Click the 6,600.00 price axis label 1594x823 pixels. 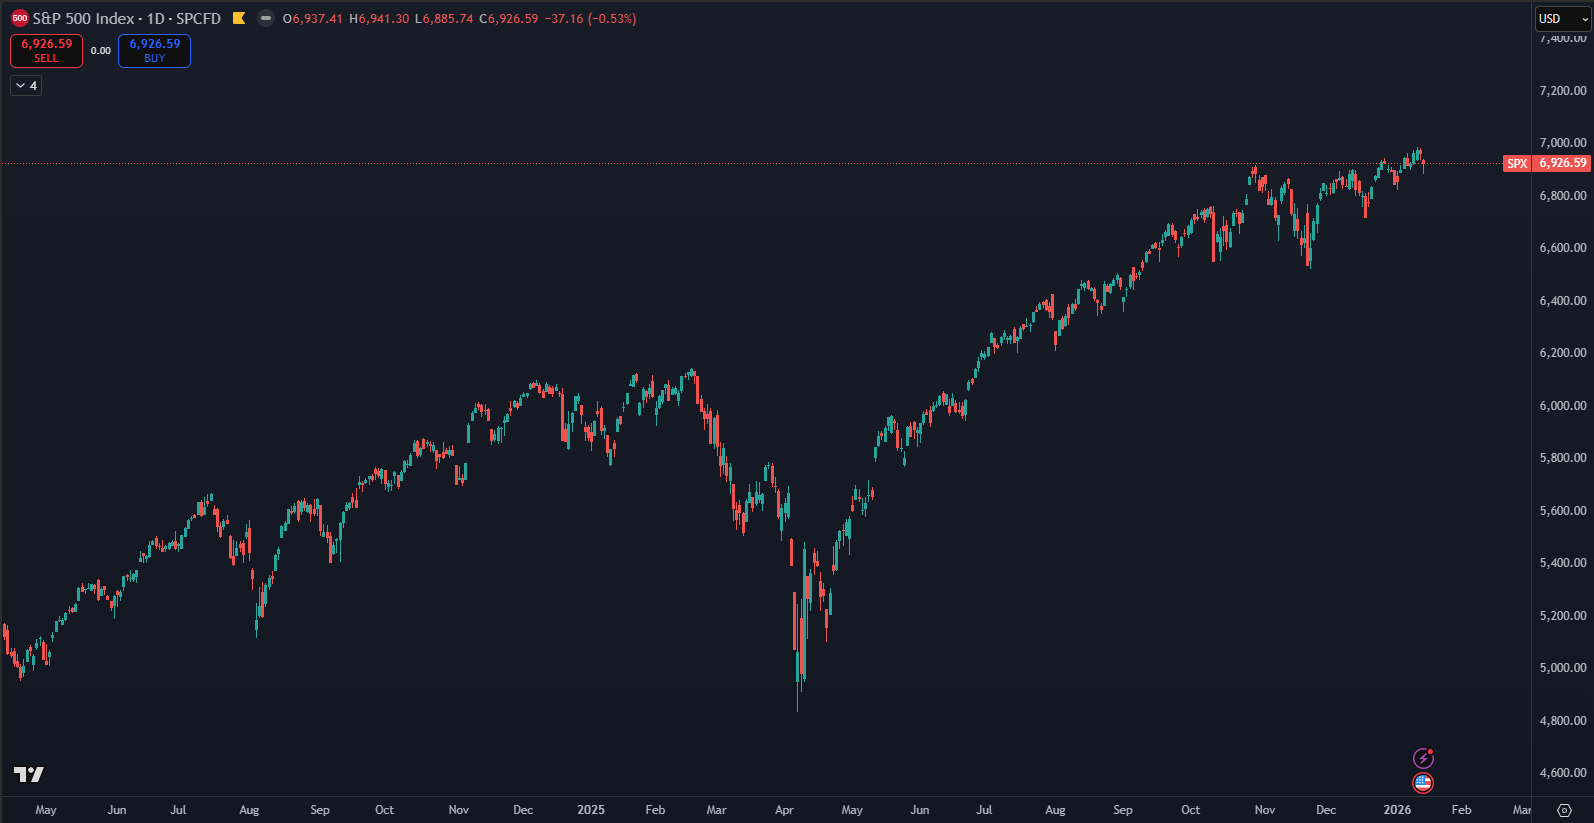(1563, 248)
